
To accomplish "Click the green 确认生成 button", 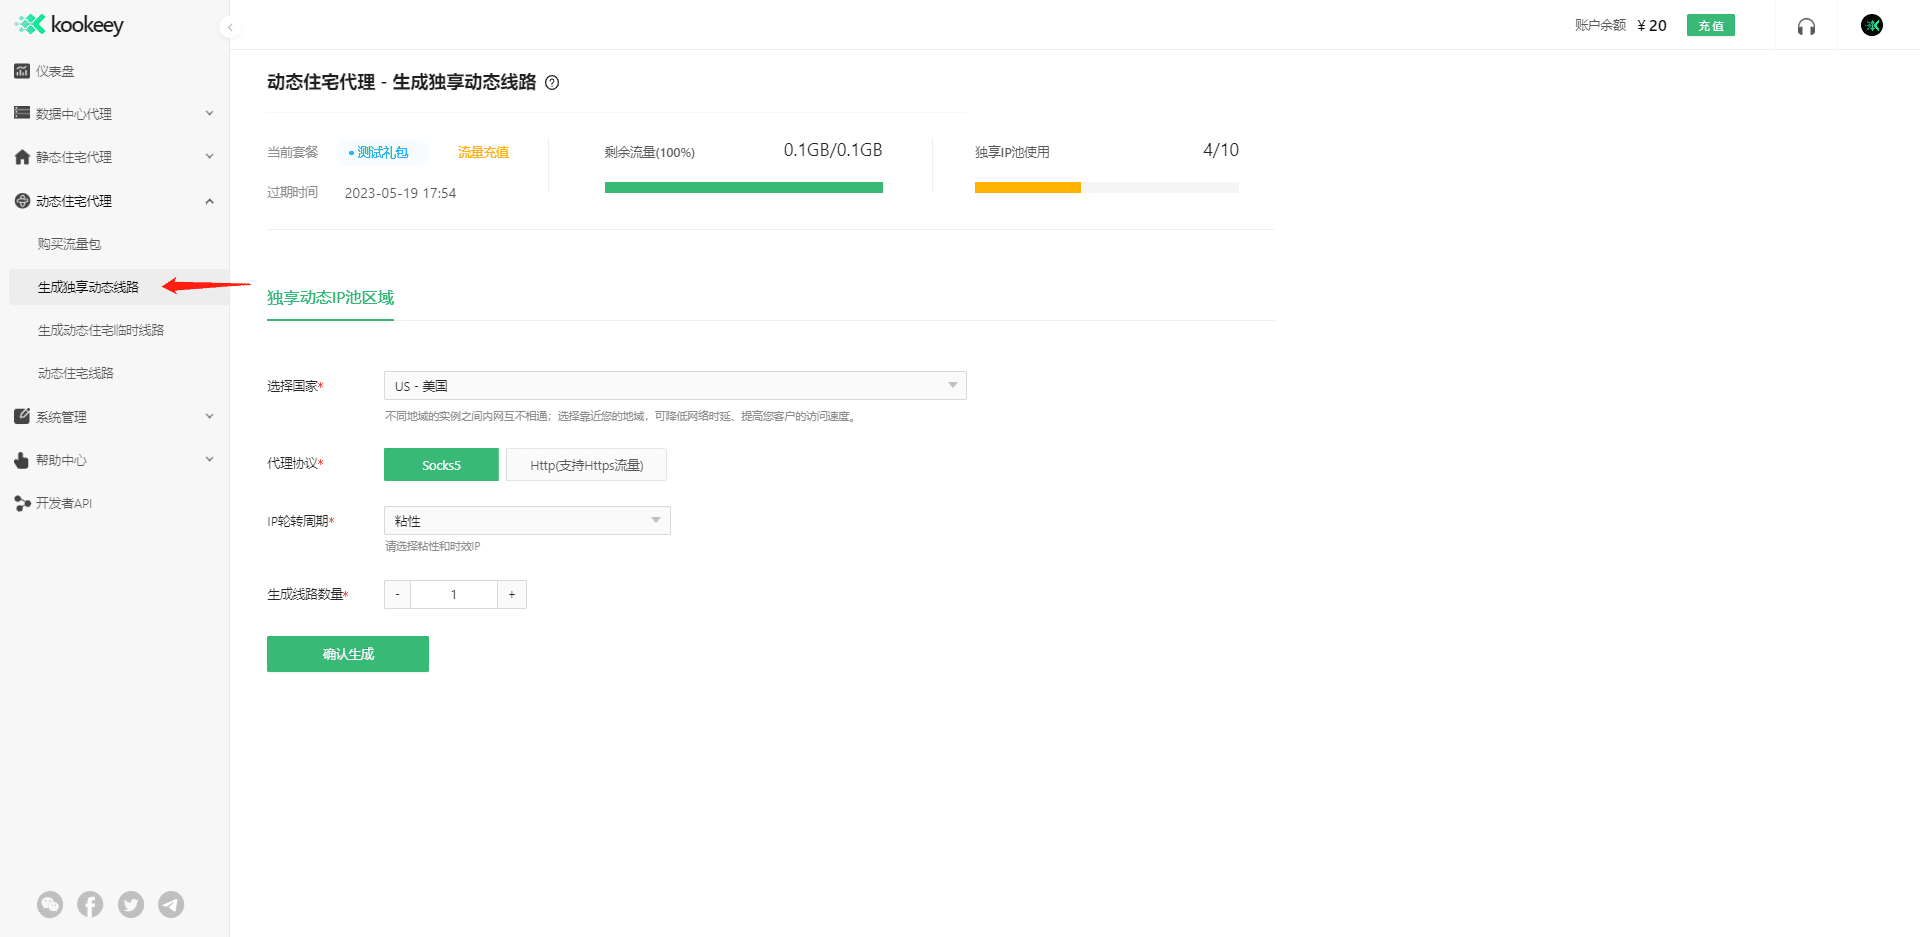I will pos(348,654).
